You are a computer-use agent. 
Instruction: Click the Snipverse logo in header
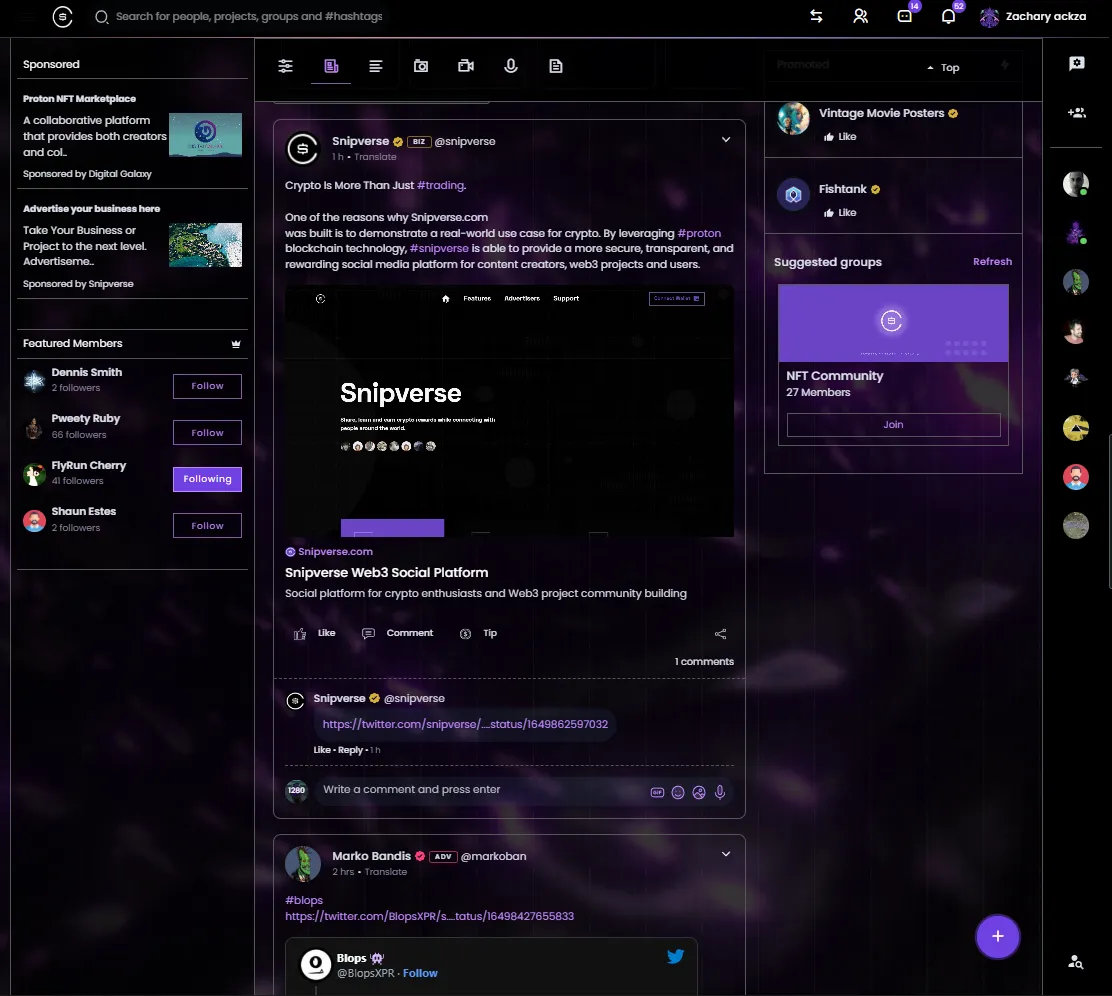[x=62, y=16]
